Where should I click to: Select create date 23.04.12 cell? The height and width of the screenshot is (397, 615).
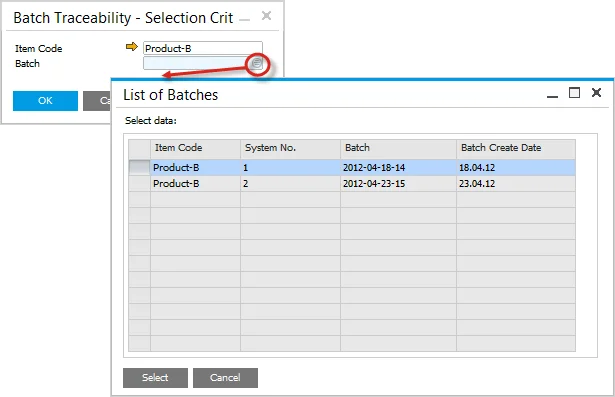pyautogui.click(x=516, y=184)
